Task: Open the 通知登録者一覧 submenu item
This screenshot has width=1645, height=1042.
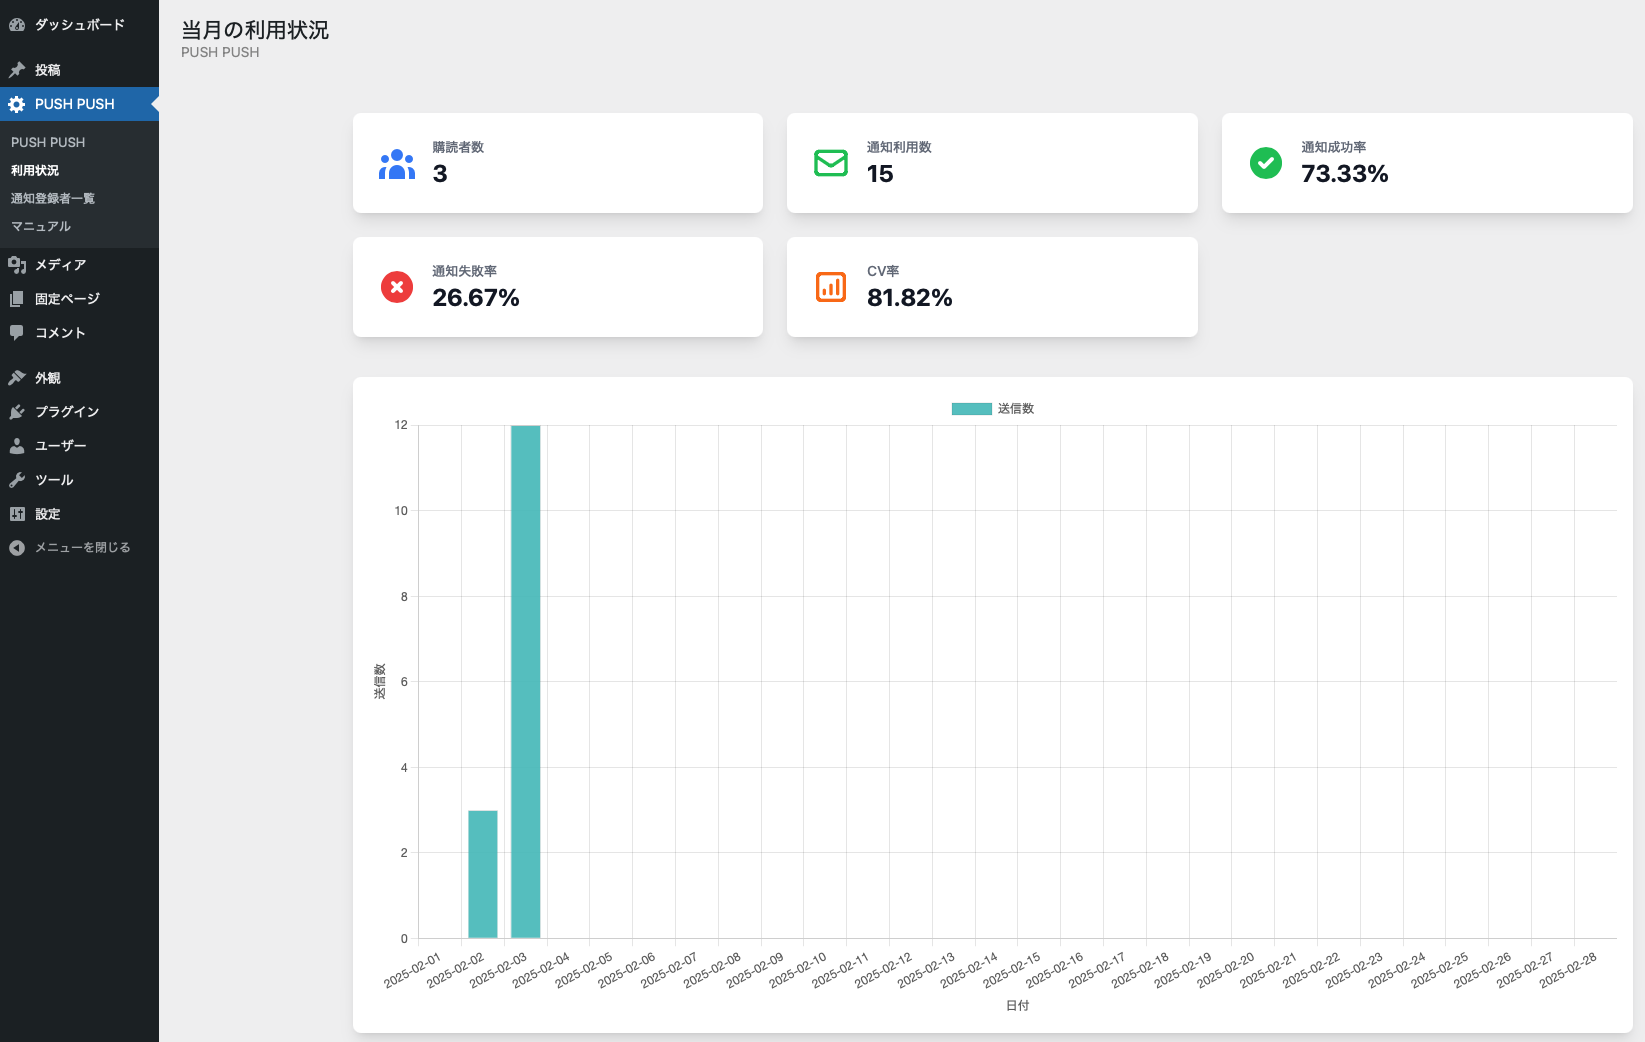Action: pos(53,199)
